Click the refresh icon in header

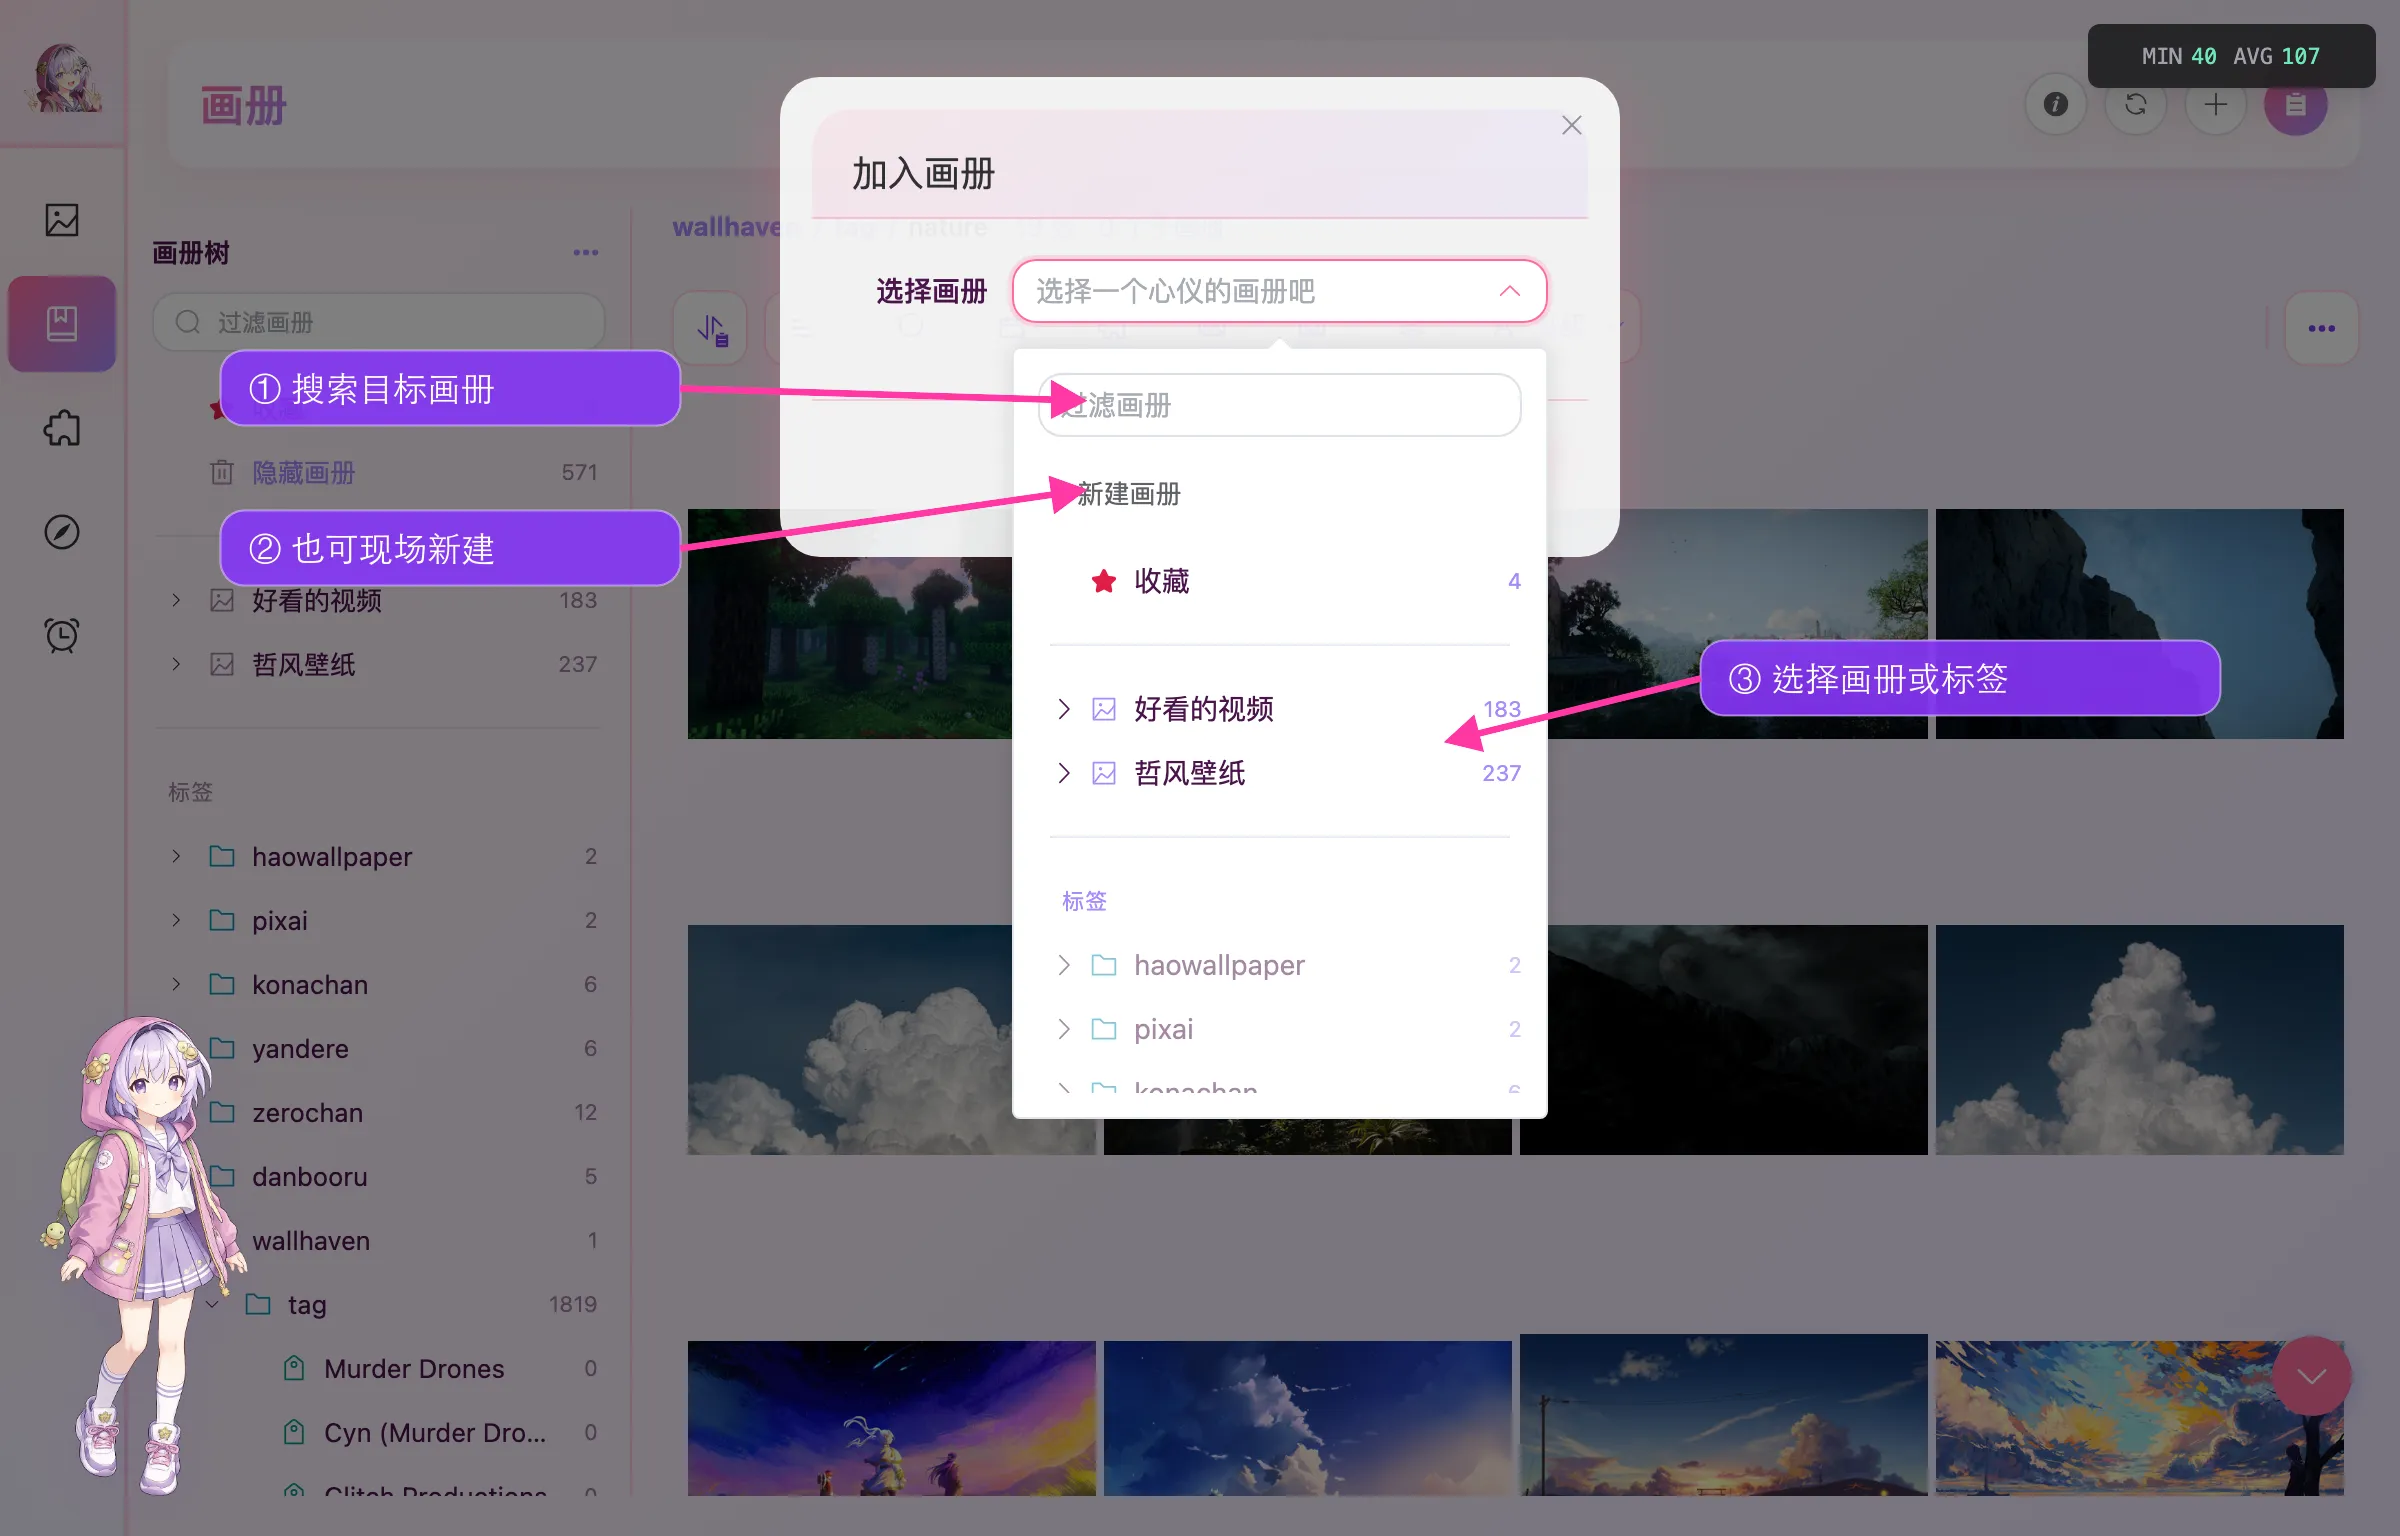click(x=2136, y=104)
